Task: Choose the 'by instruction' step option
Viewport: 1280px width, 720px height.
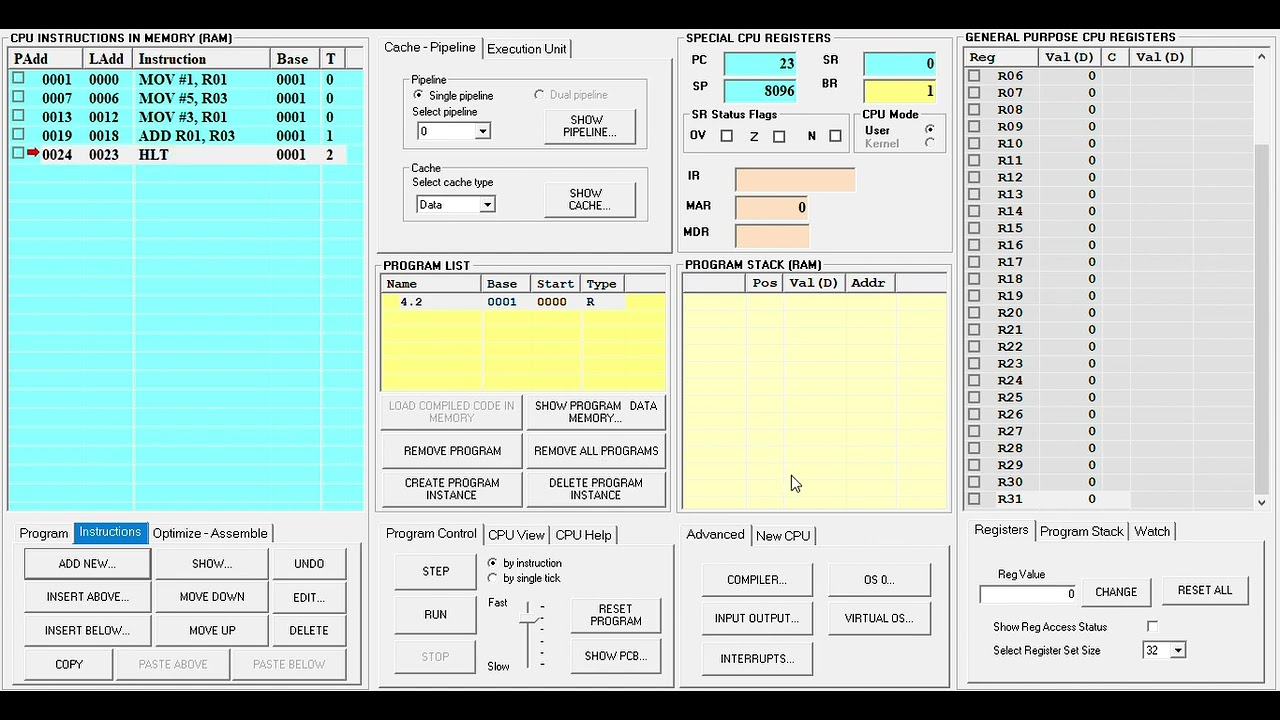Action: tap(492, 563)
